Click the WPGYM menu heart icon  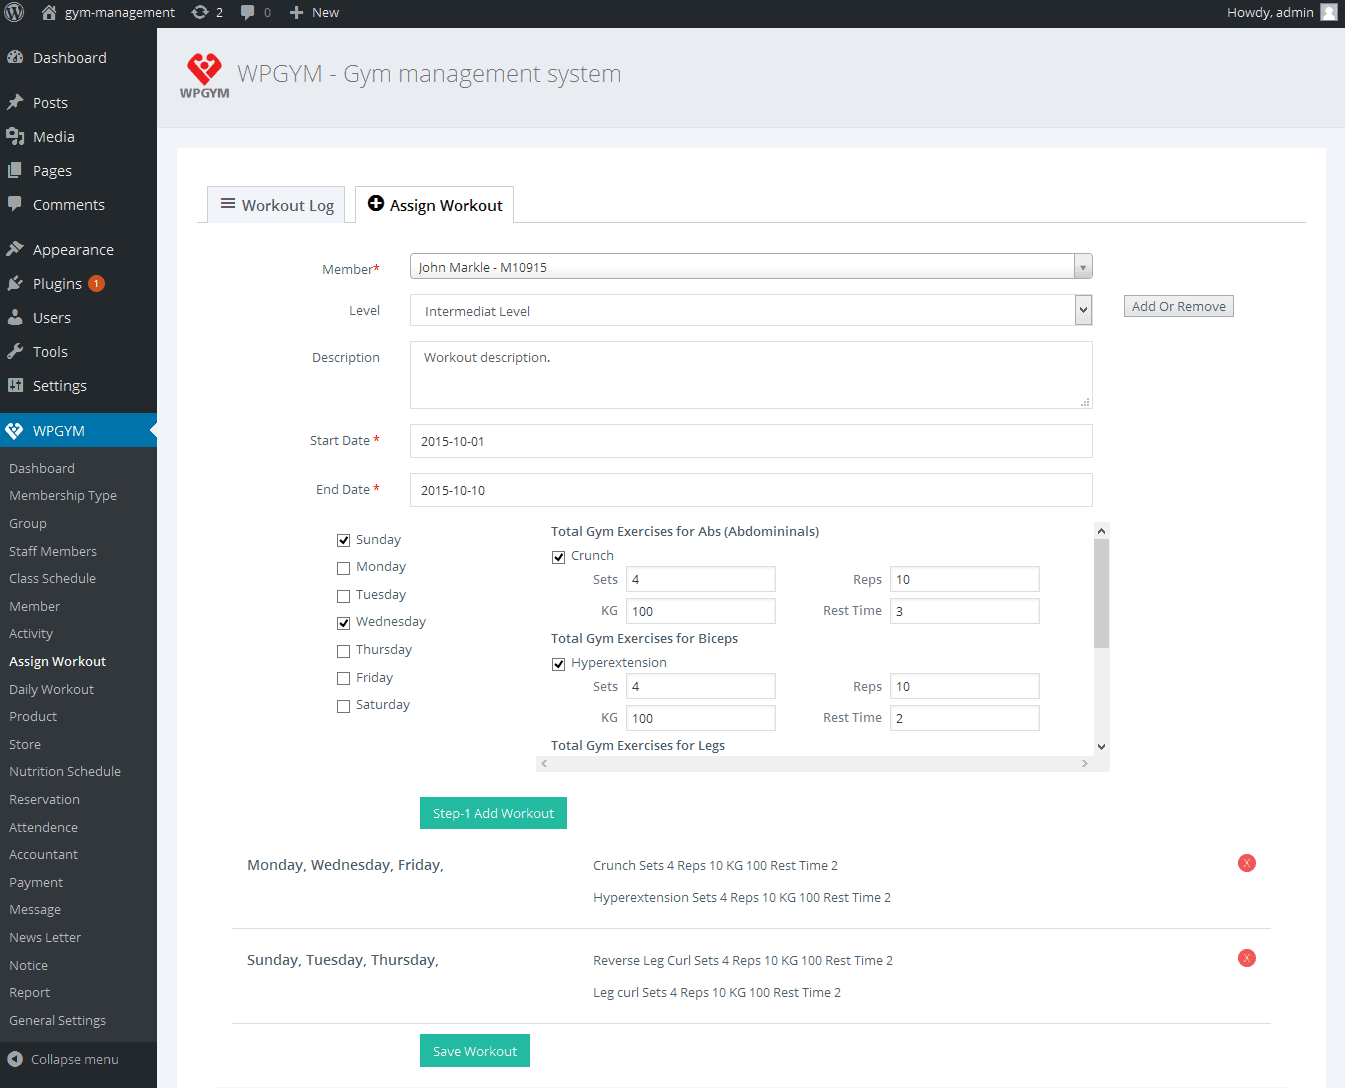tap(14, 430)
